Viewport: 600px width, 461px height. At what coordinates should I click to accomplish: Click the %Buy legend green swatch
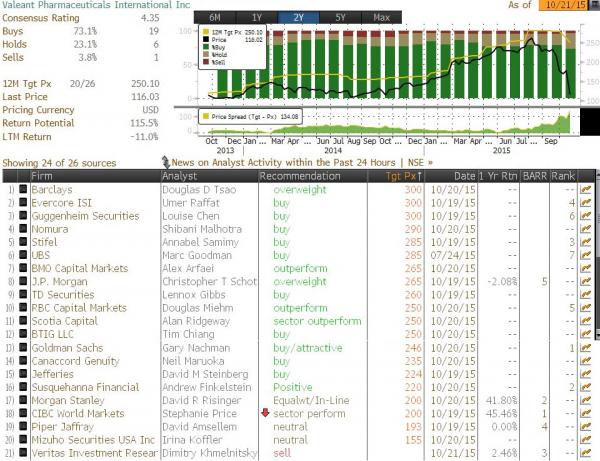pyautogui.click(x=206, y=47)
